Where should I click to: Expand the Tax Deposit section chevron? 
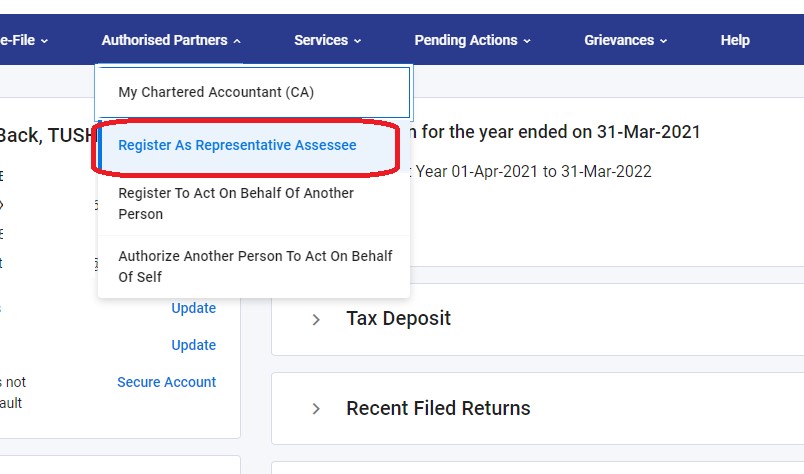[x=316, y=319]
